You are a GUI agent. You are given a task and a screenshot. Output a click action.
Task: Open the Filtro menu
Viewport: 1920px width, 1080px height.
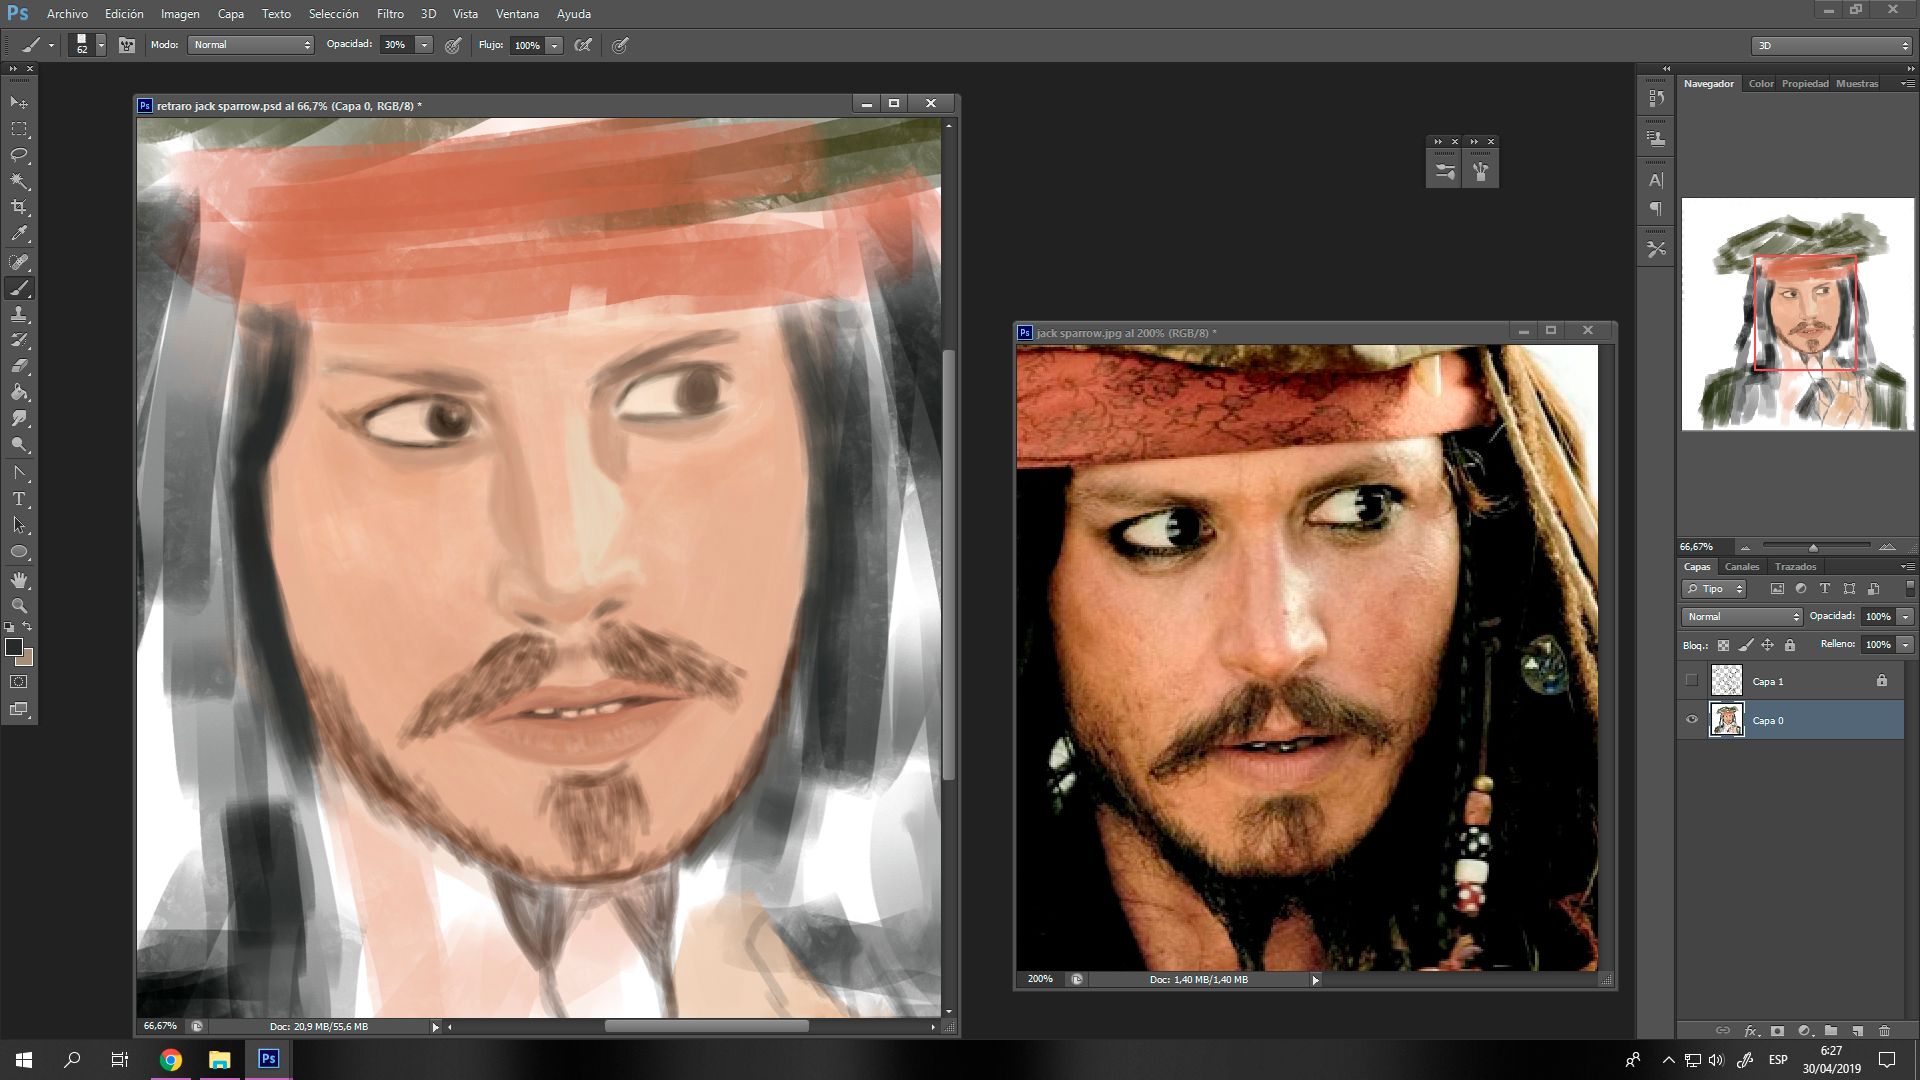(390, 14)
